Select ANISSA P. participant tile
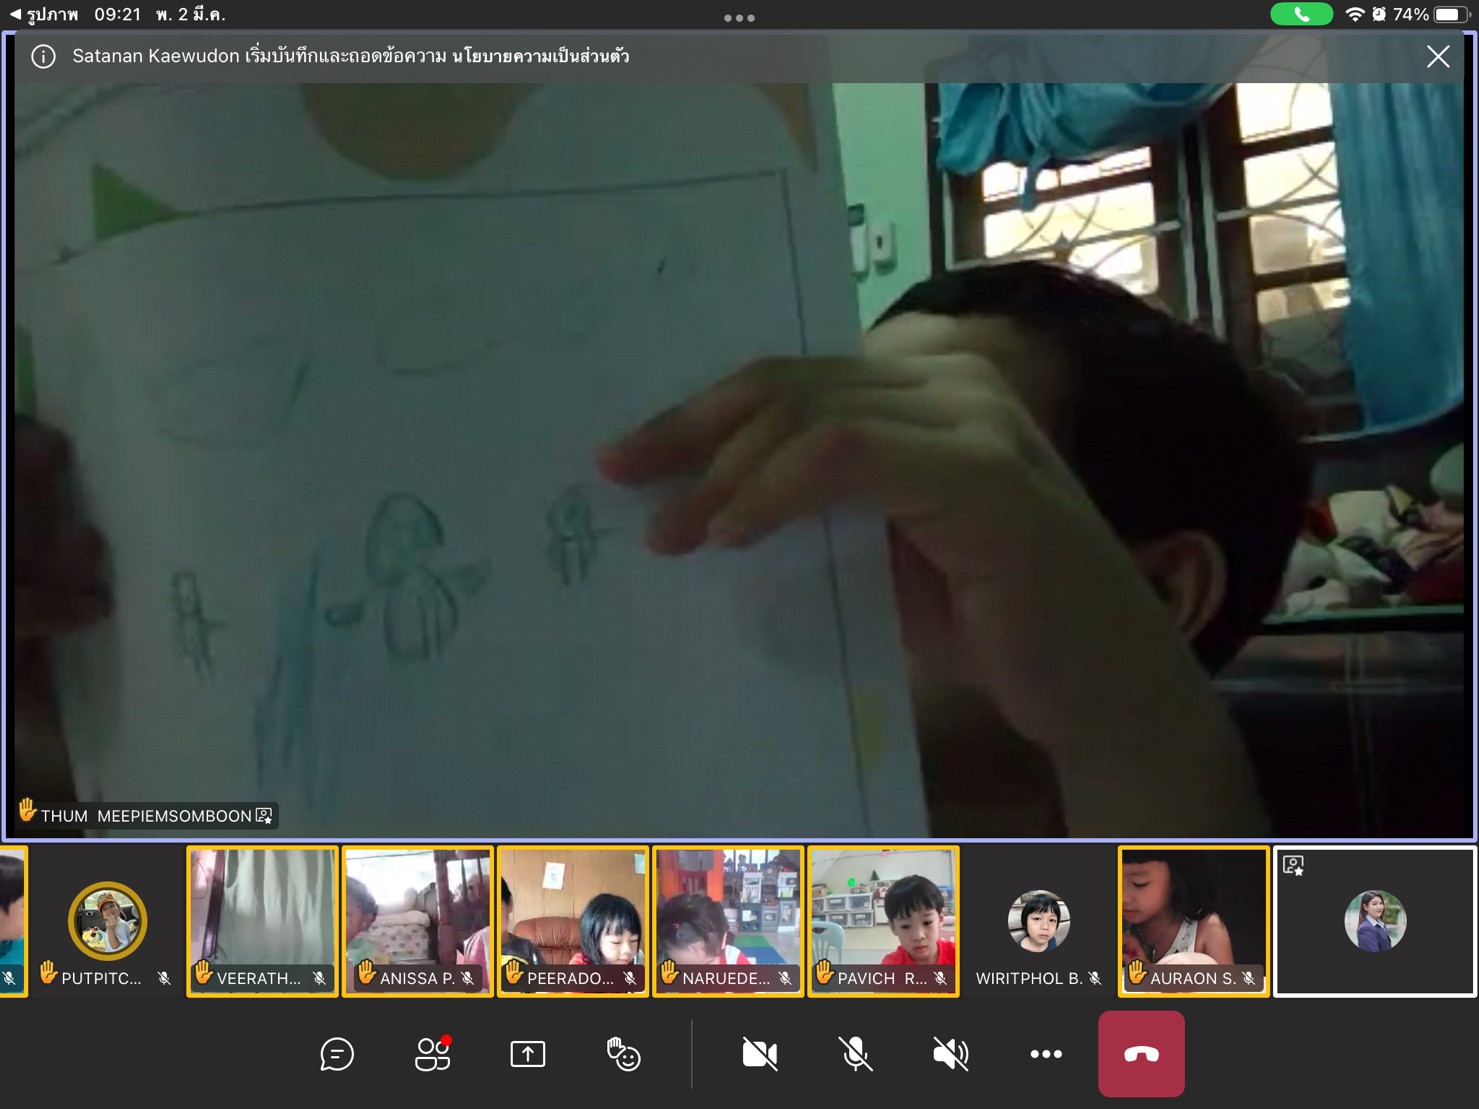This screenshot has width=1479, height=1109. (x=418, y=920)
